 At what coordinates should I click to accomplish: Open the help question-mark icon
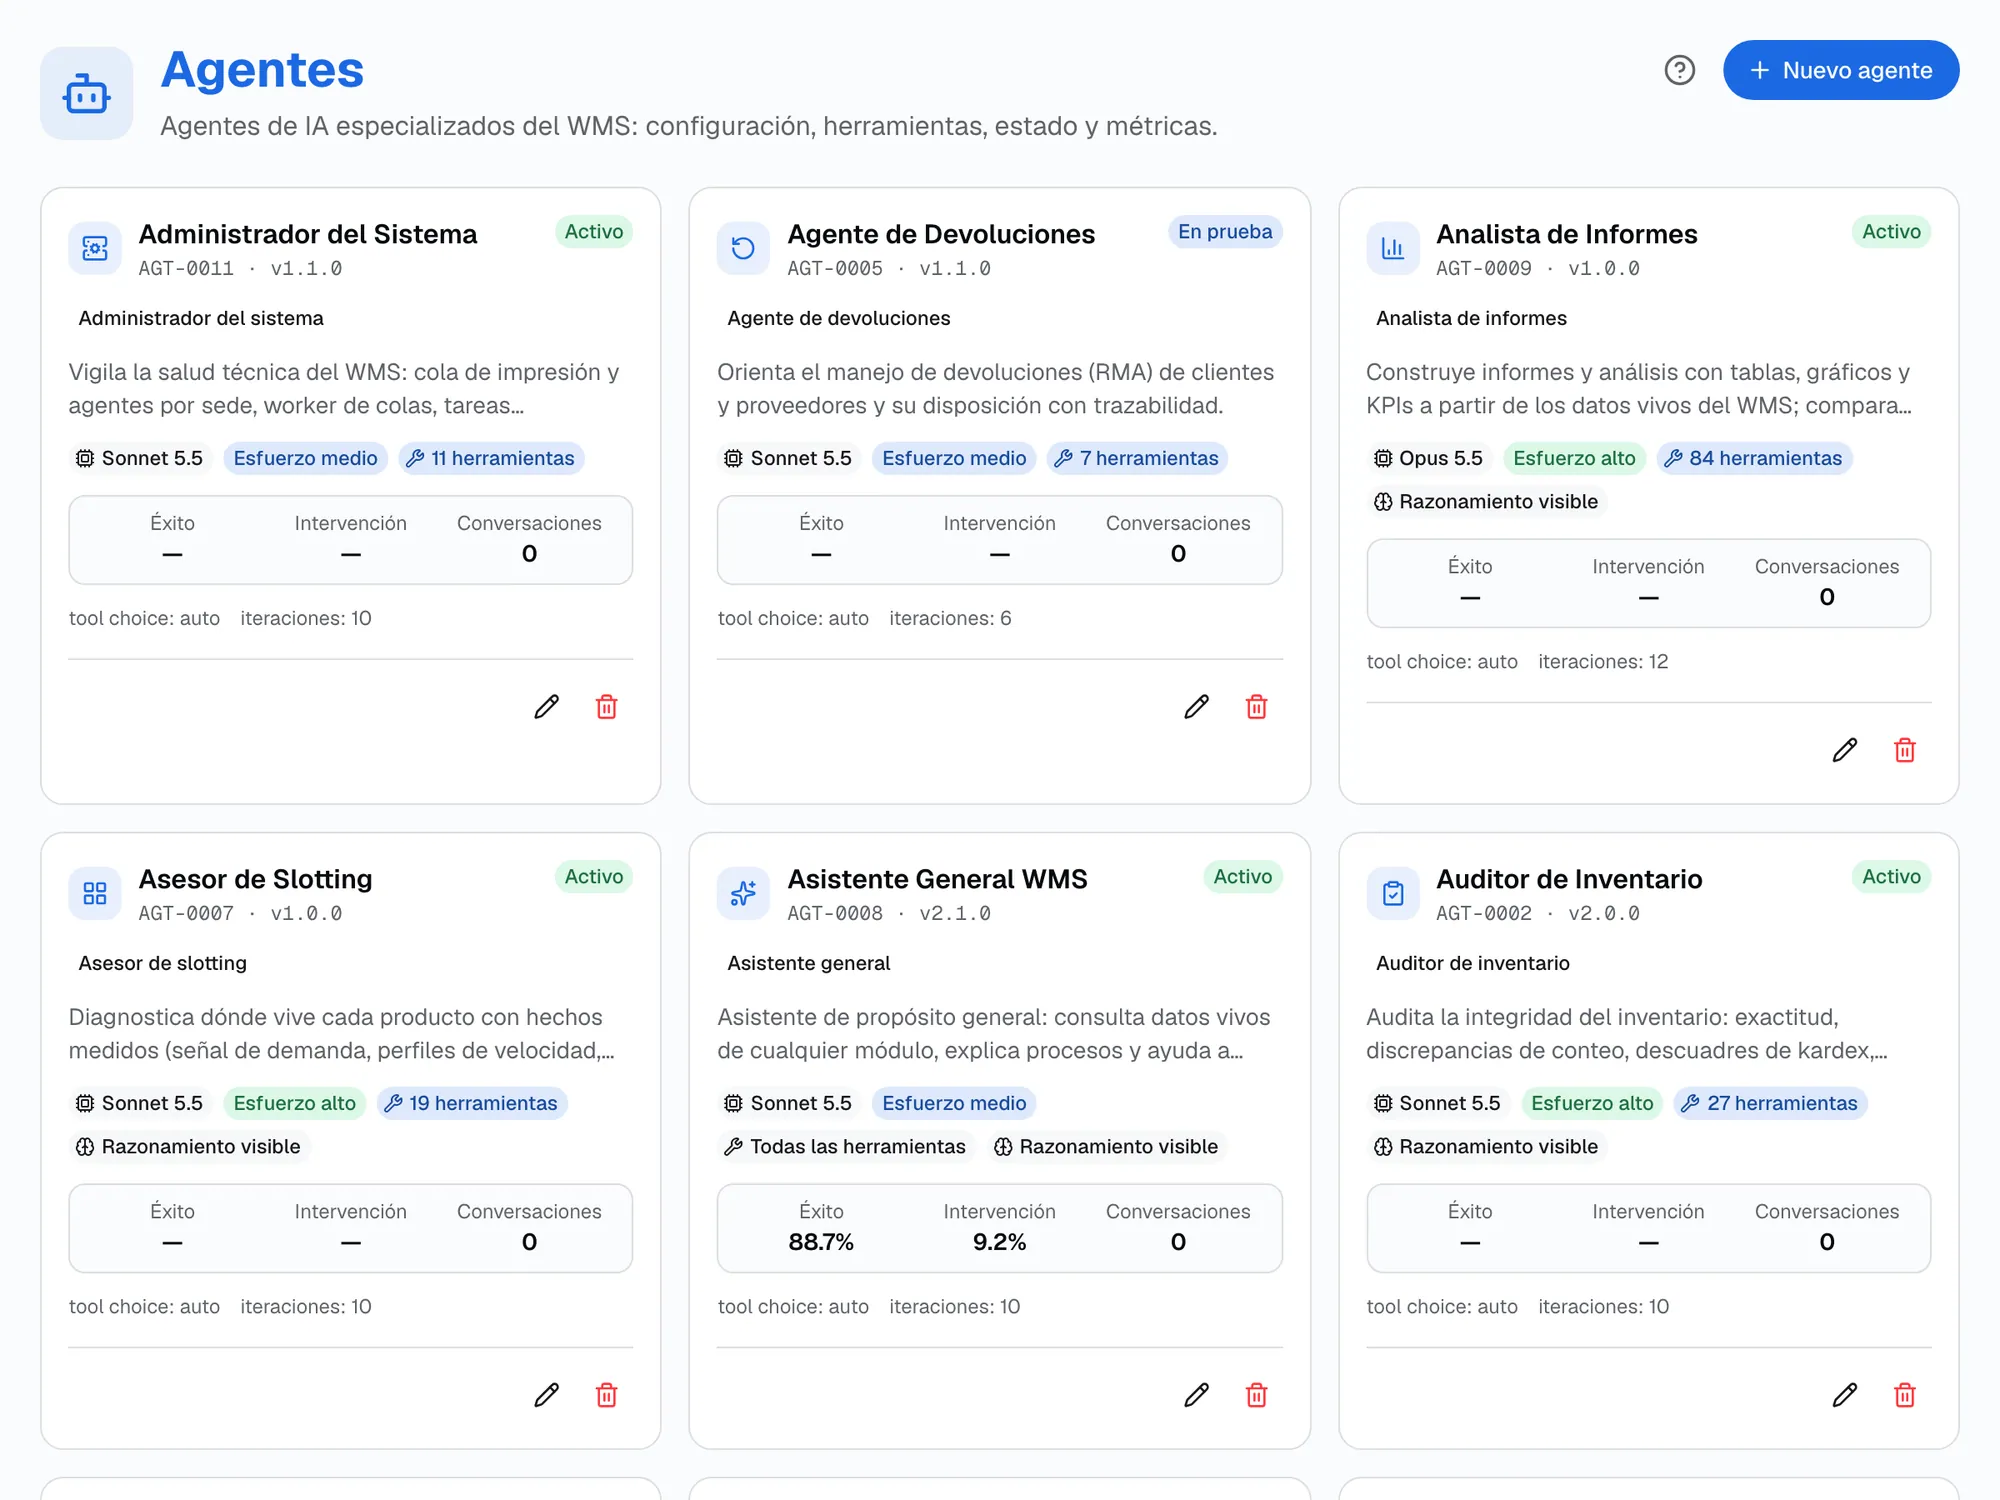(x=1679, y=70)
